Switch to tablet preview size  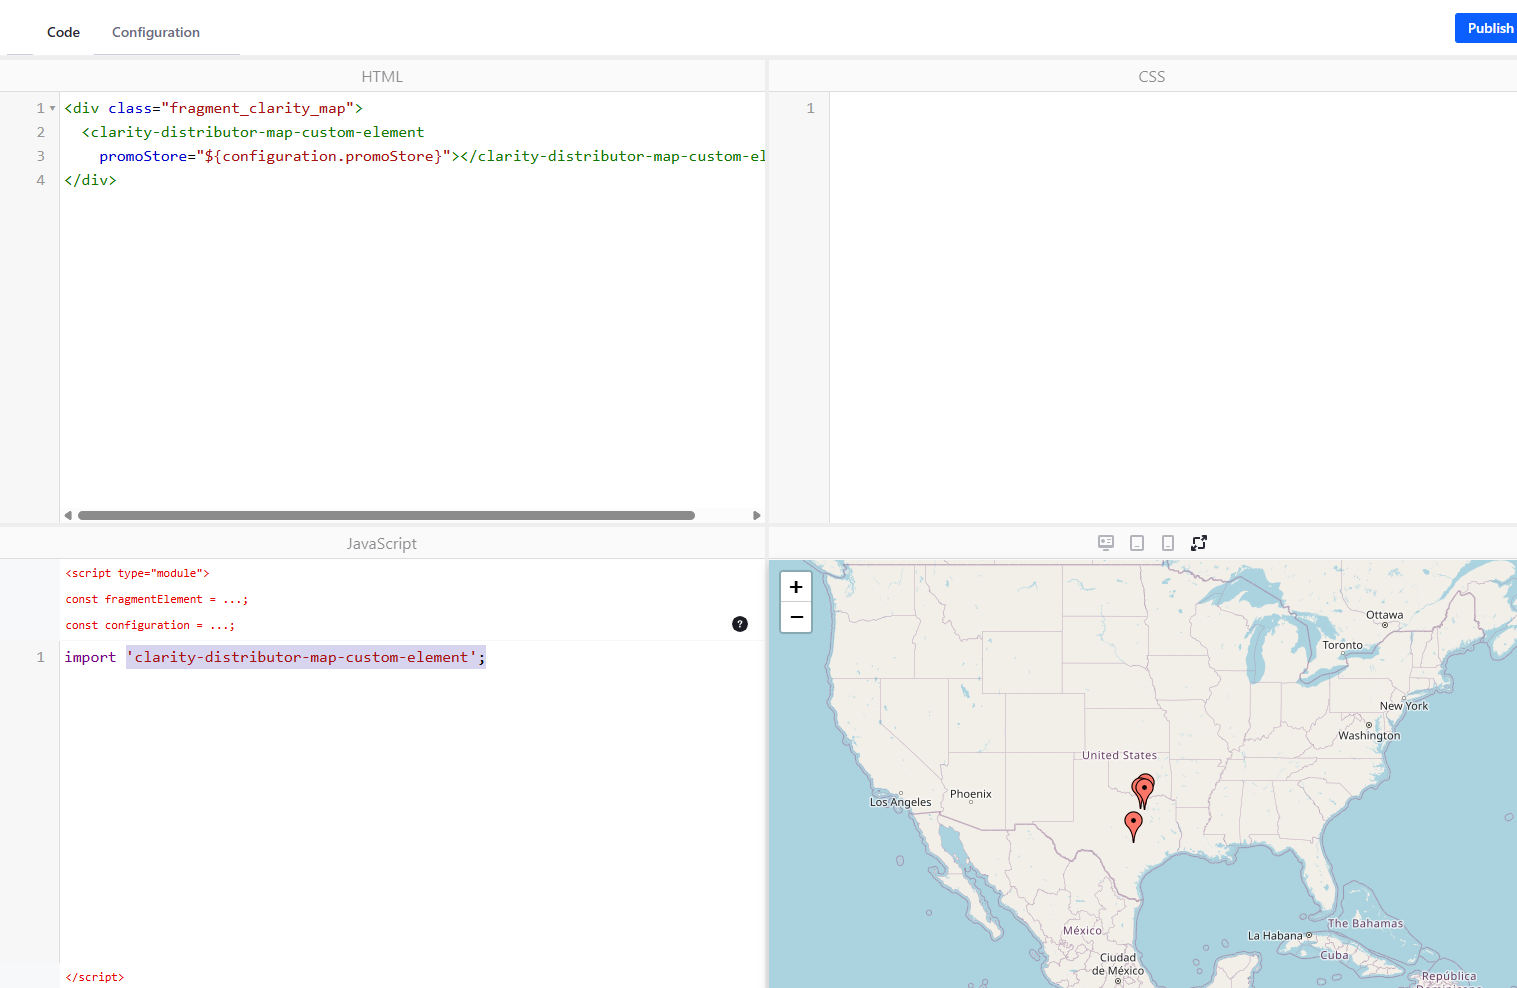coord(1137,543)
